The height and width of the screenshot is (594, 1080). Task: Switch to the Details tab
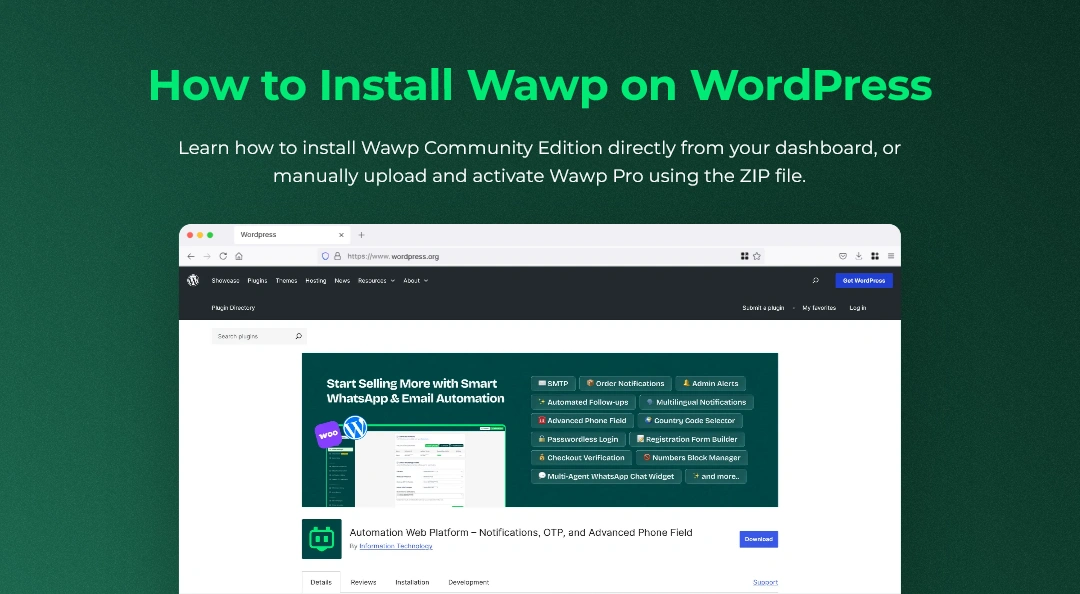click(x=321, y=582)
